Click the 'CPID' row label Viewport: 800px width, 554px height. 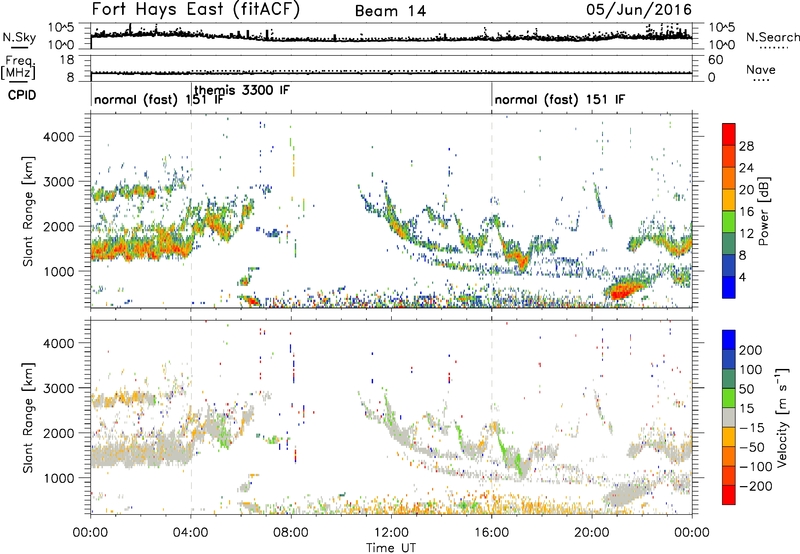tap(22, 95)
